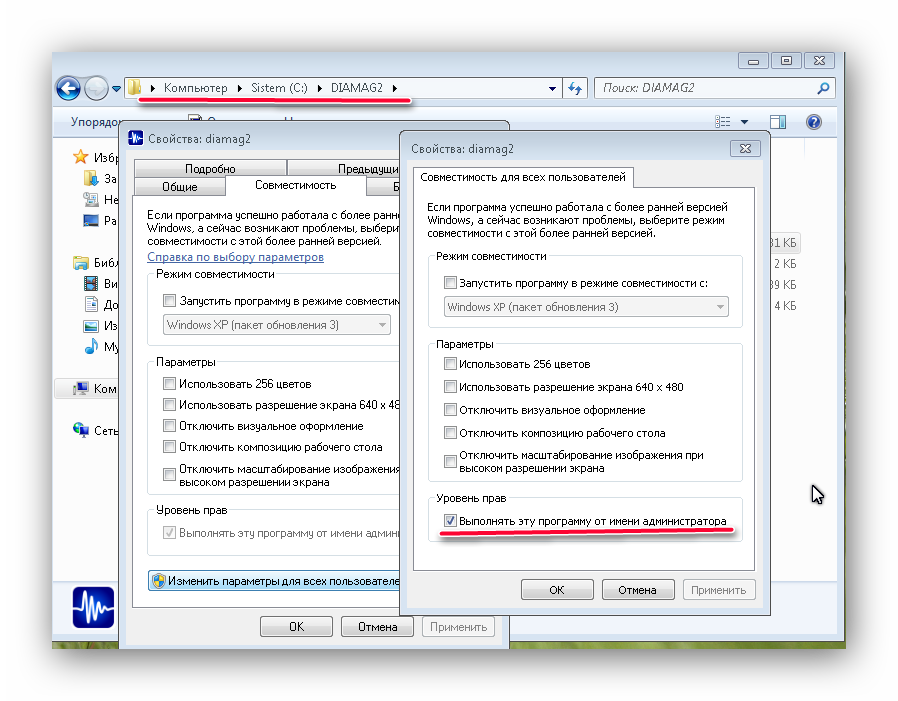Open the address bar history dropdown

click(x=552, y=88)
